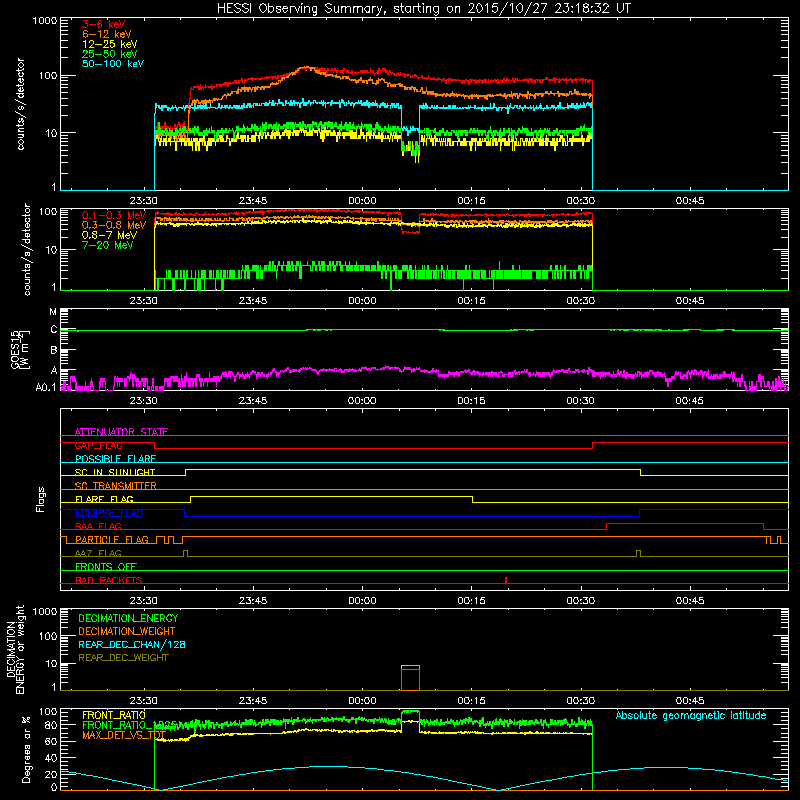
Task: Select the yellow 'FRONT_RATIO' legend label
Action: (114, 715)
